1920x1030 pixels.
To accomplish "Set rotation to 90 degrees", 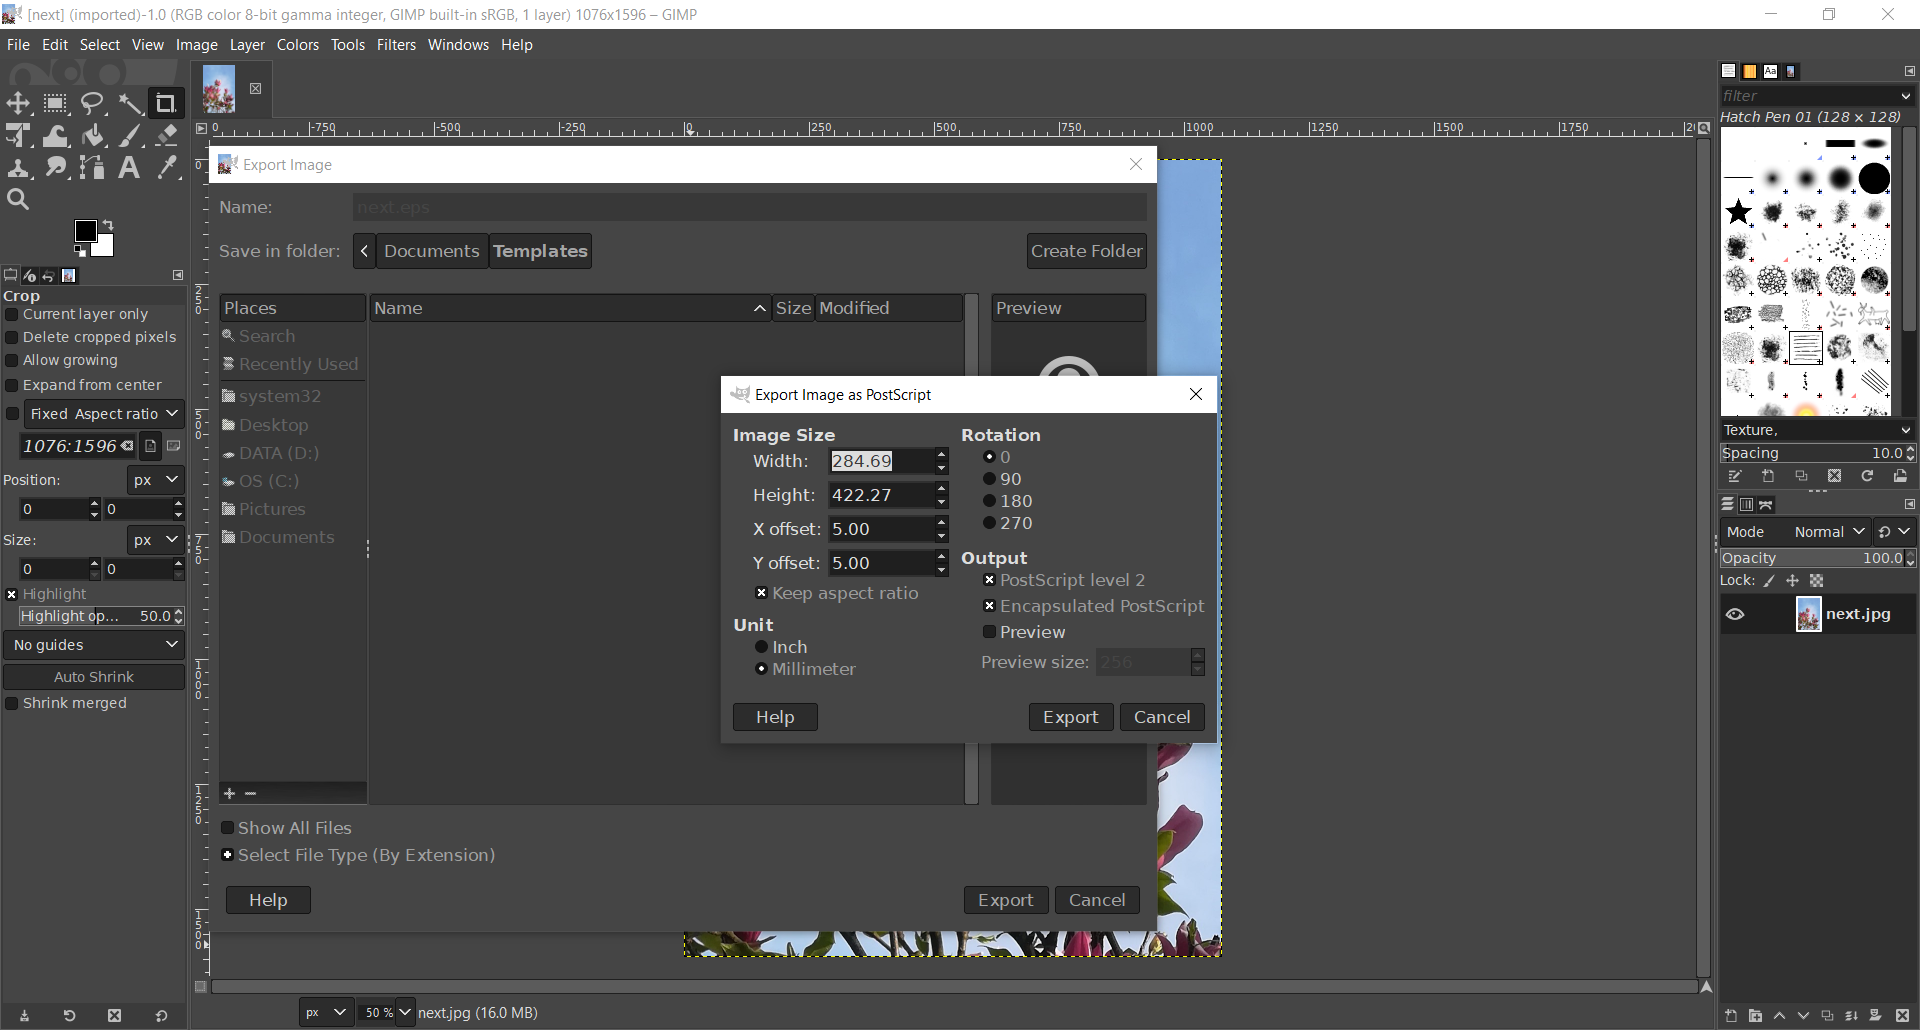I will coord(989,479).
